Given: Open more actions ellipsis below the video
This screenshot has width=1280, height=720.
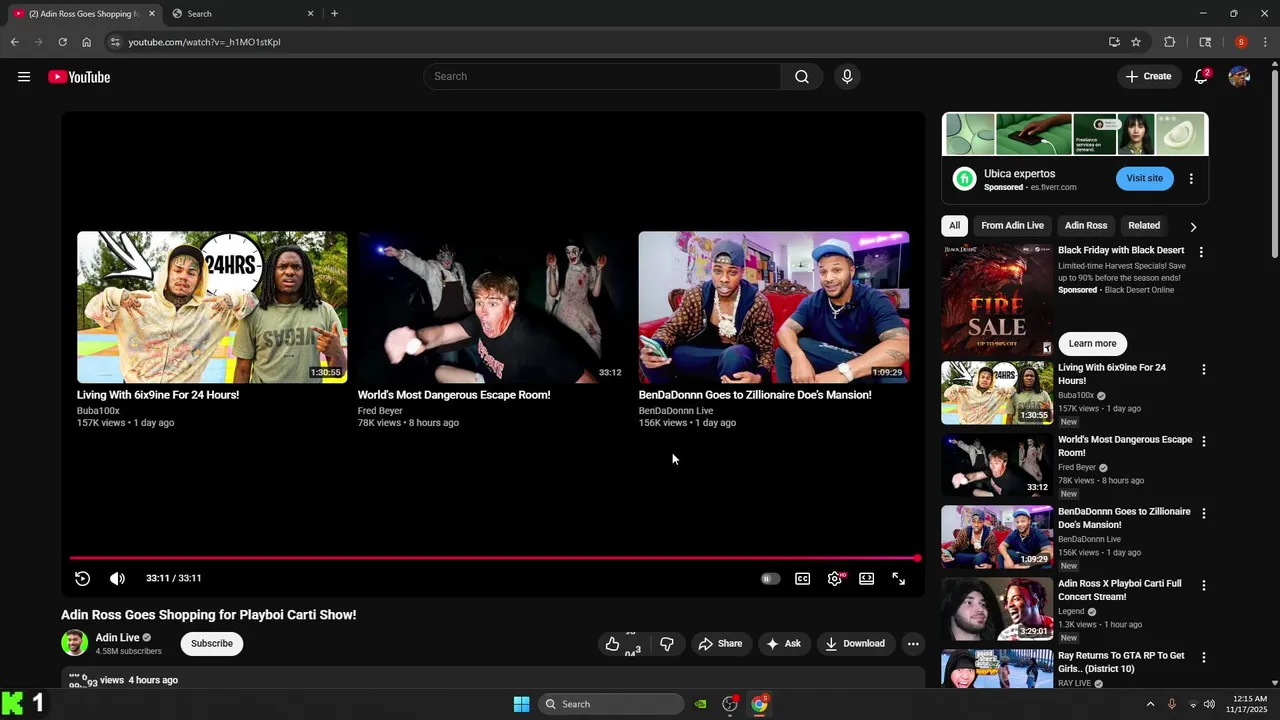Looking at the screenshot, I should pyautogui.click(x=913, y=644).
